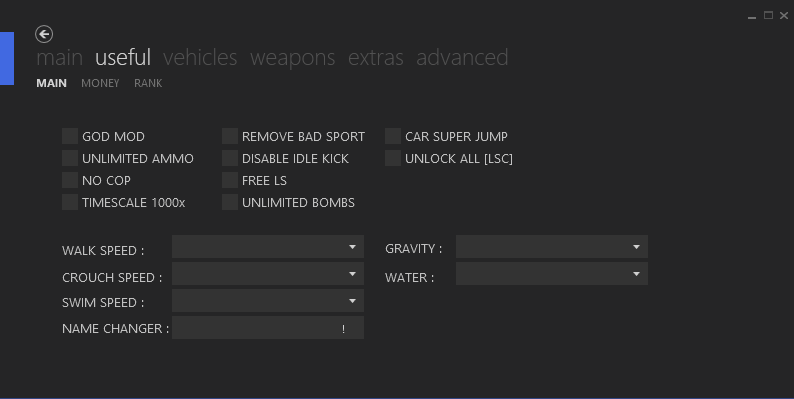Go to the RANK sub-tab
The width and height of the screenshot is (794, 399).
[x=148, y=83]
